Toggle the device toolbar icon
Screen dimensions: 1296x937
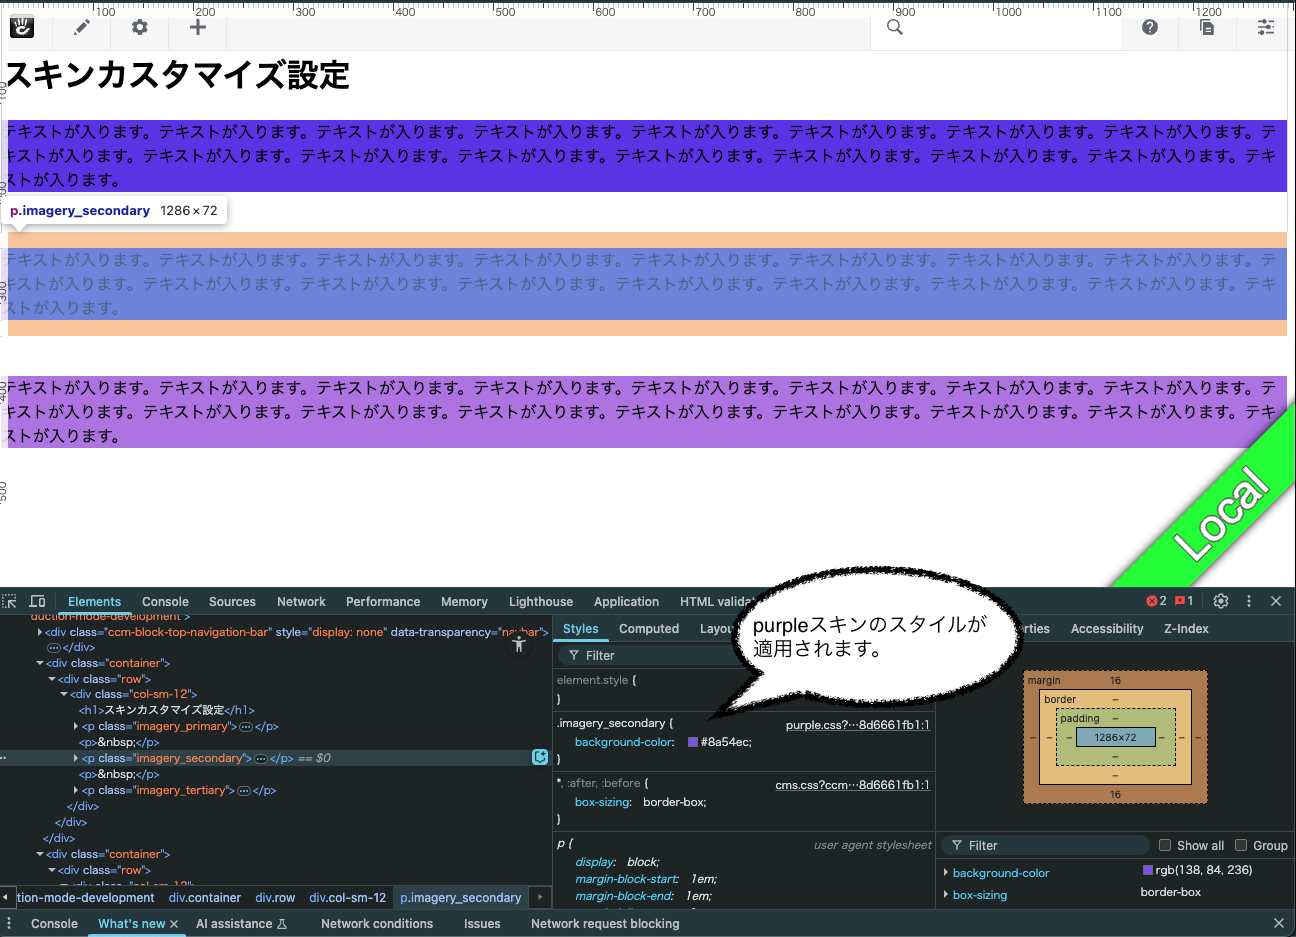coord(37,601)
